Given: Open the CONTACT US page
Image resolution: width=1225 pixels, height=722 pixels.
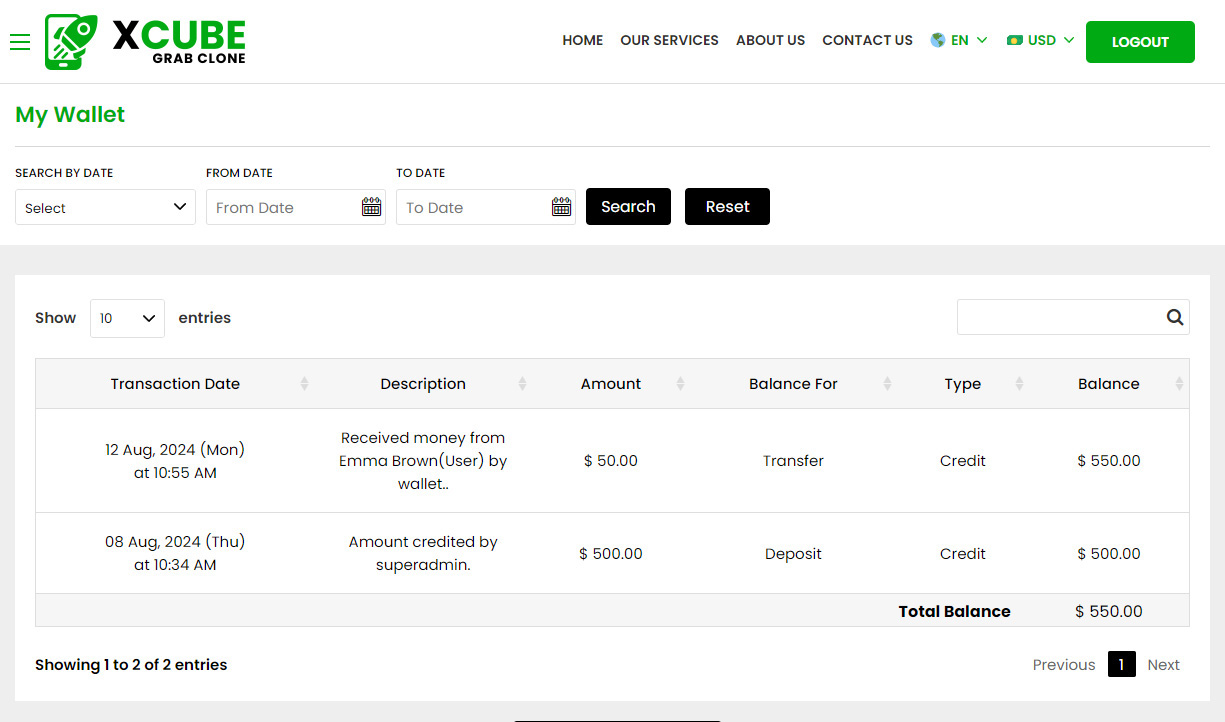Looking at the screenshot, I should pyautogui.click(x=867, y=40).
